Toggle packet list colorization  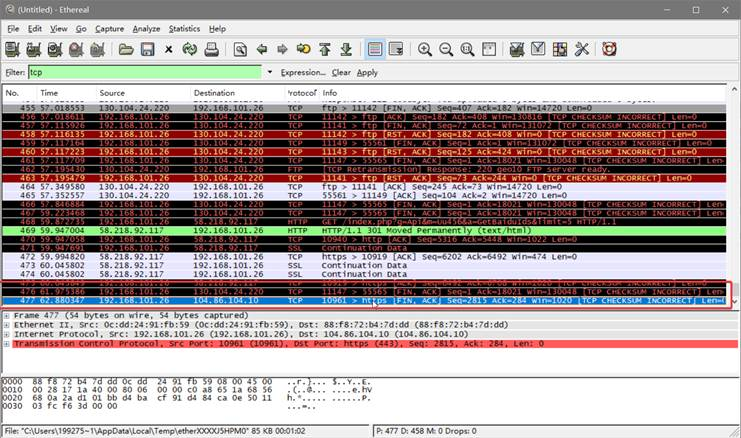[375, 49]
